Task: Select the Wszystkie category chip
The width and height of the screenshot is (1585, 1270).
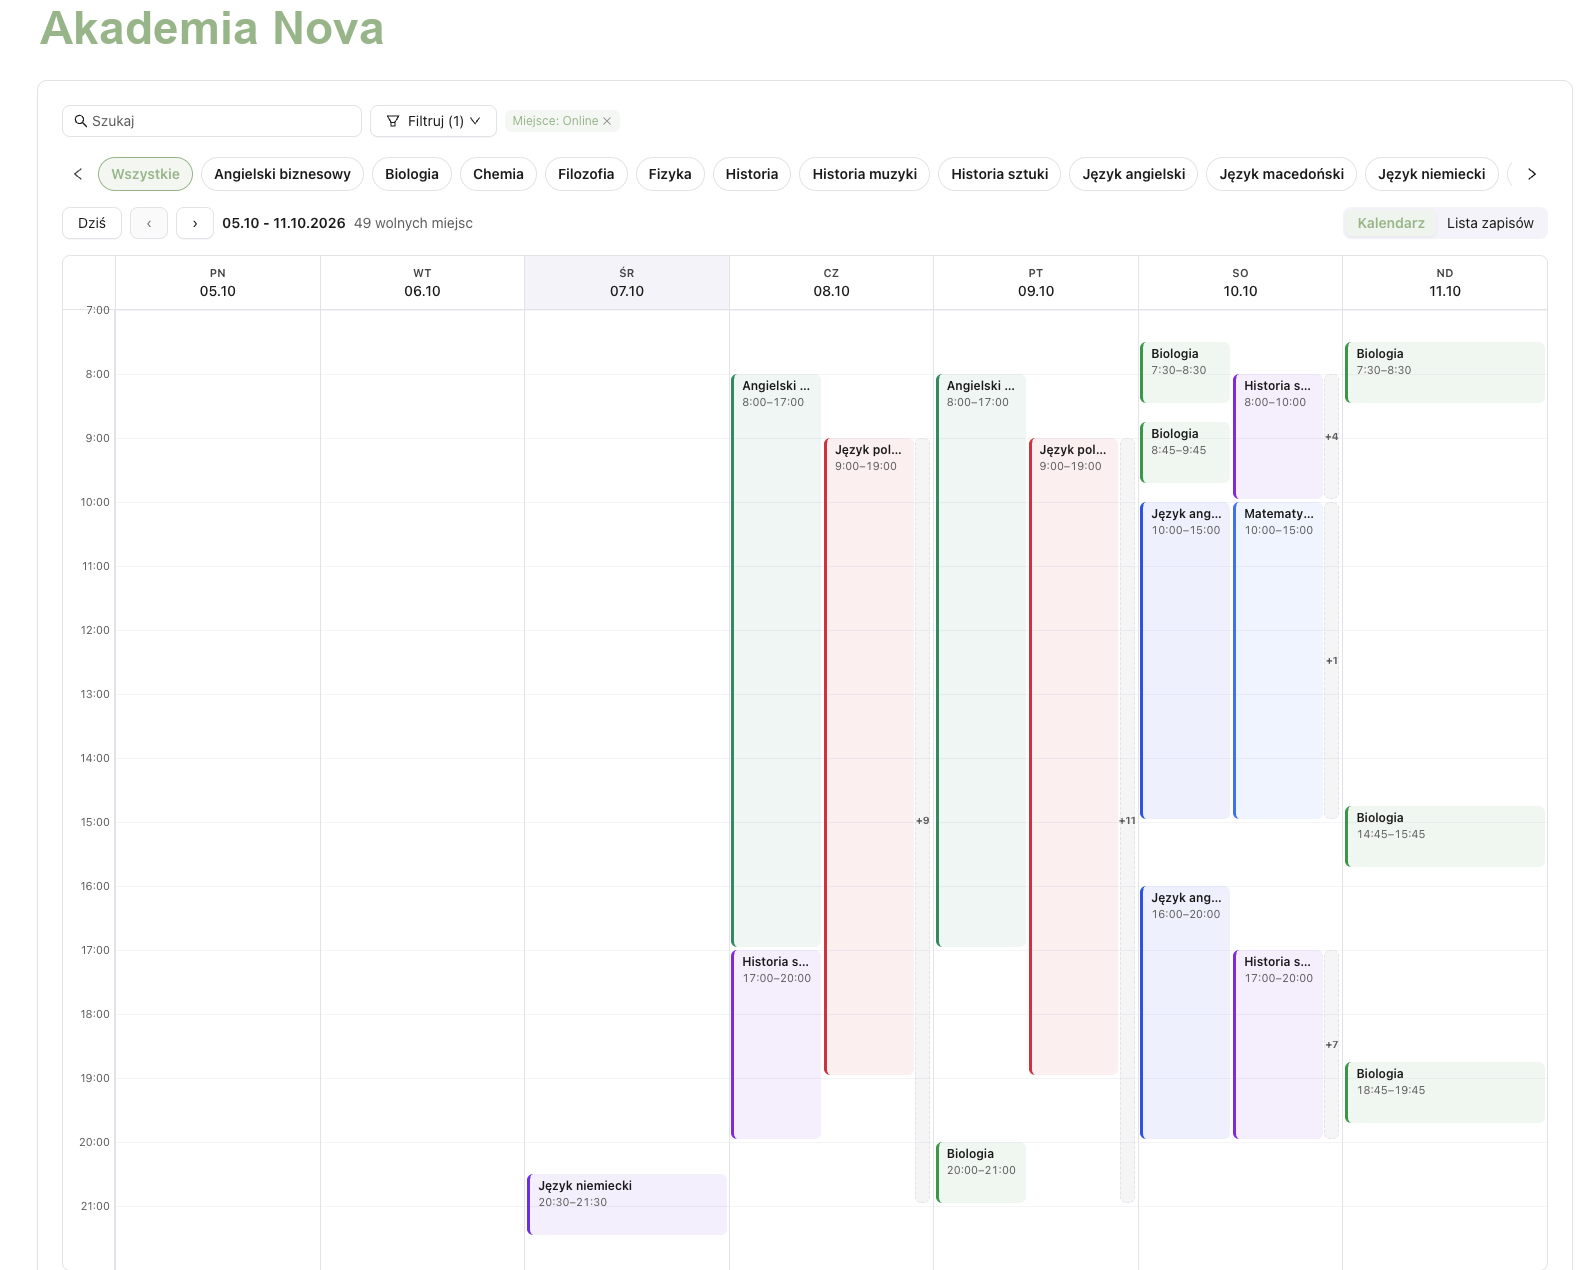Action: tap(146, 174)
